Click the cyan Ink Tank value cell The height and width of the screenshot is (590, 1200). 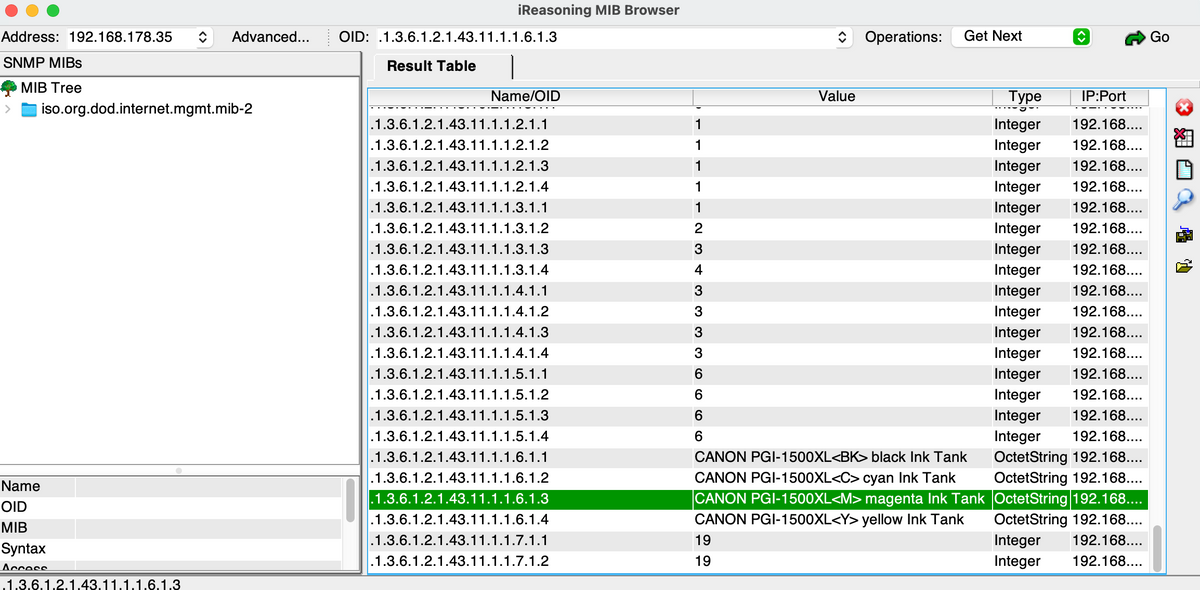pyautogui.click(x=840, y=478)
